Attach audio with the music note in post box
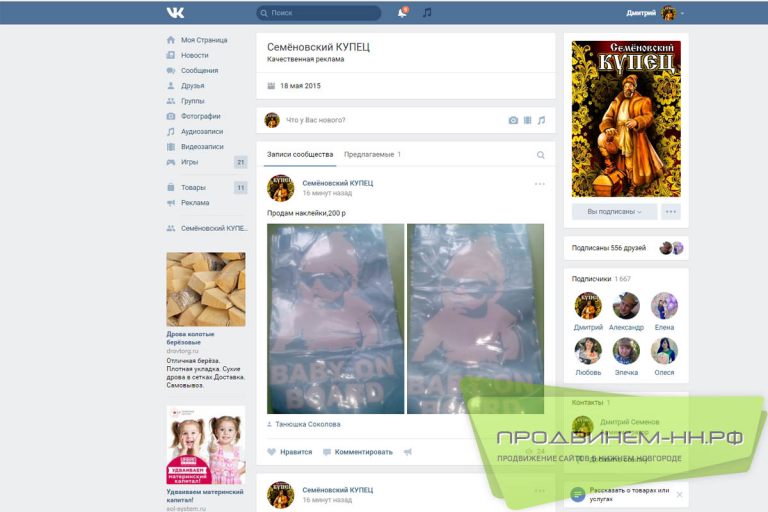 click(541, 120)
